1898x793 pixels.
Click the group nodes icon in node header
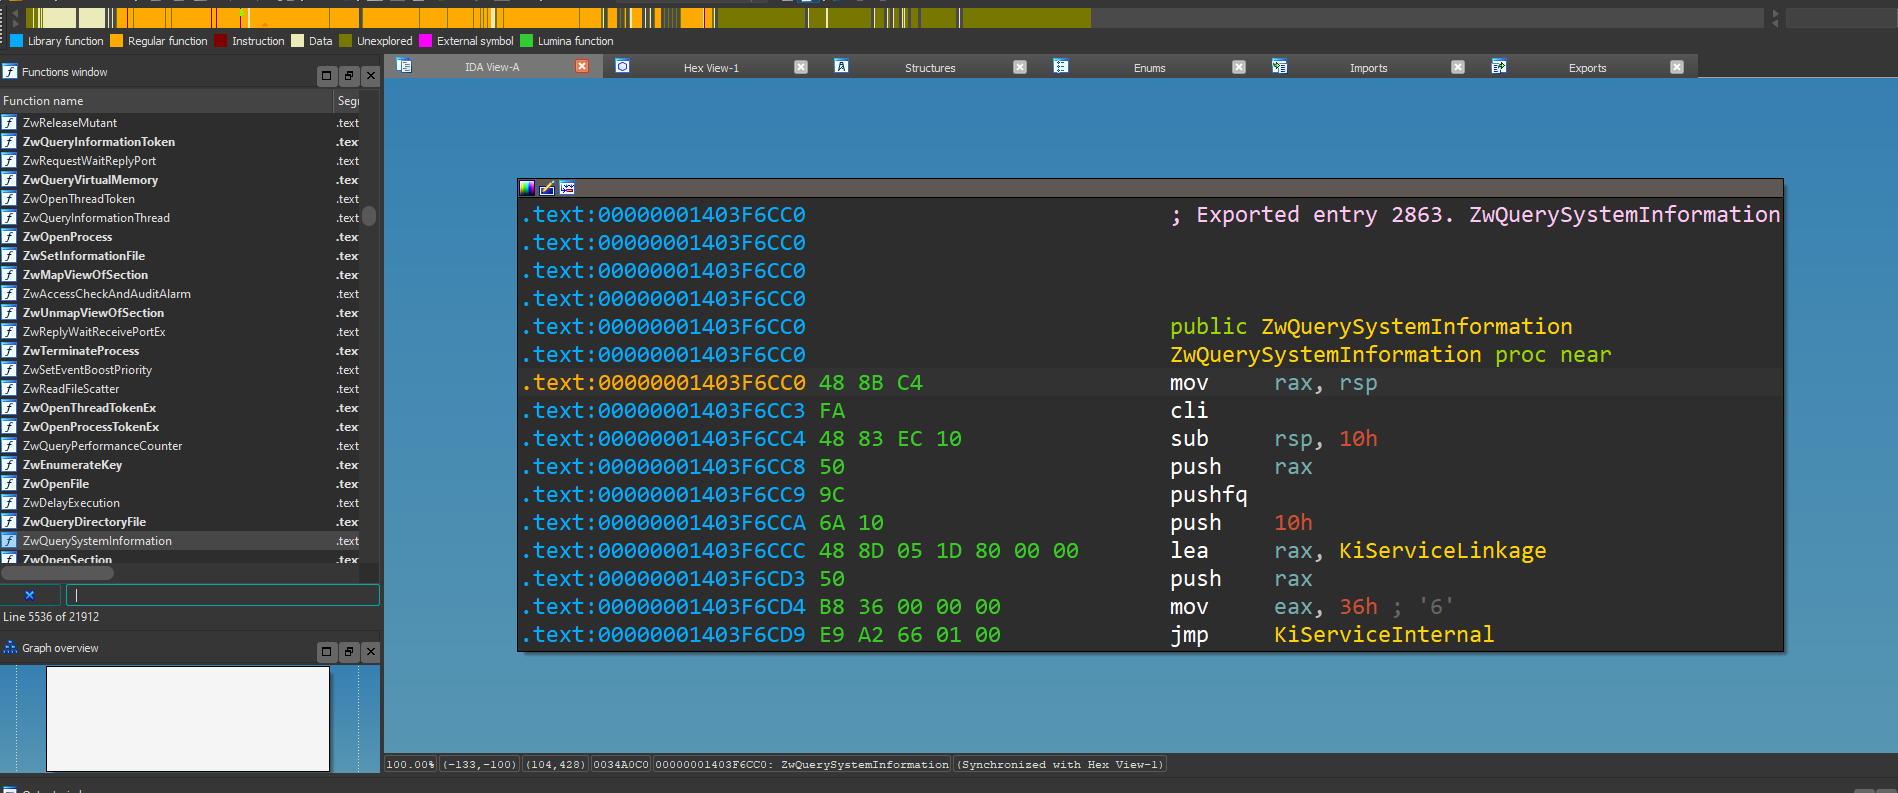(567, 188)
